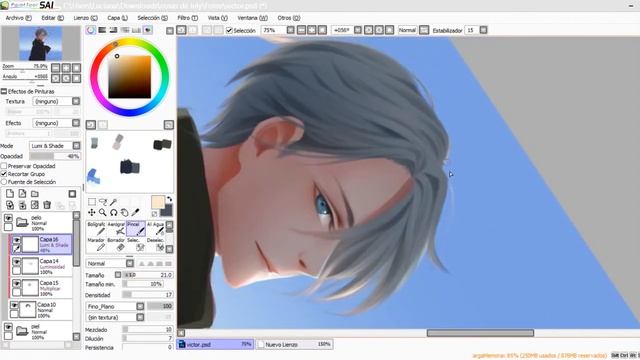Enable Fuente de Selección option
Viewport: 640px width, 360px height.
[x=4, y=182]
